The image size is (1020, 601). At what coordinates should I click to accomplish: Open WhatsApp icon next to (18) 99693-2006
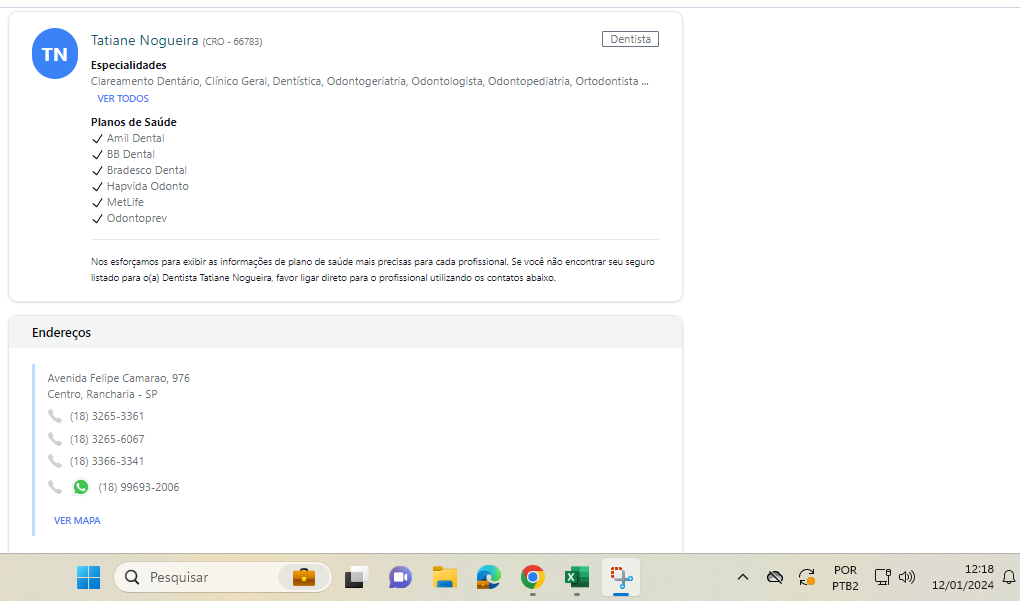tap(81, 487)
